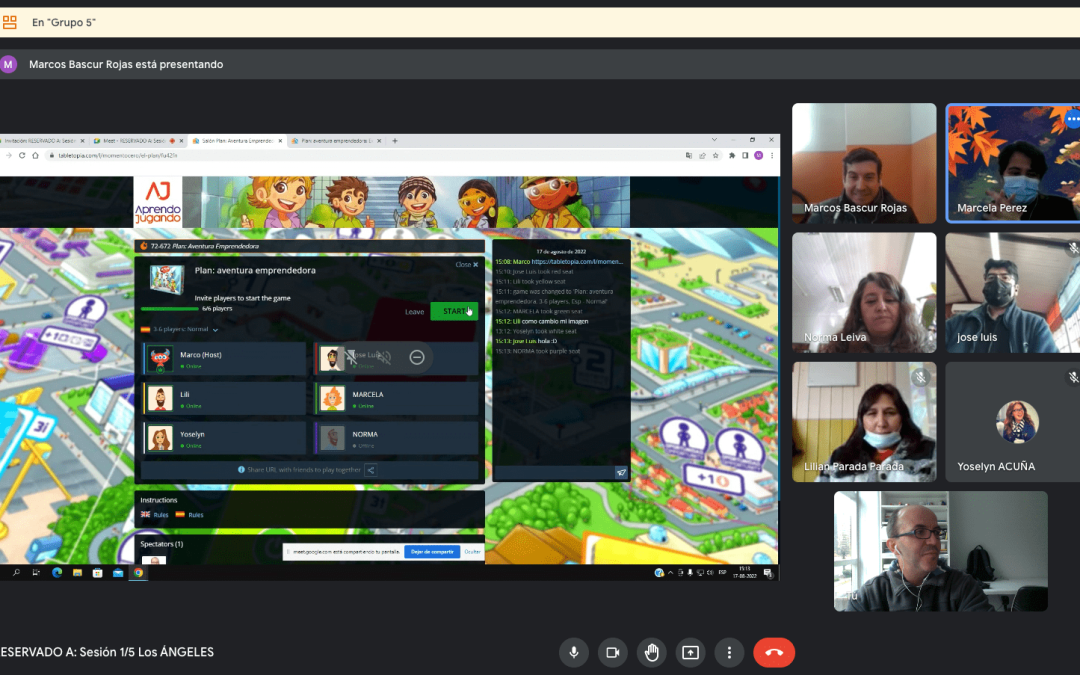Hang up the call with red button
The height and width of the screenshot is (675, 1080).
774,652
